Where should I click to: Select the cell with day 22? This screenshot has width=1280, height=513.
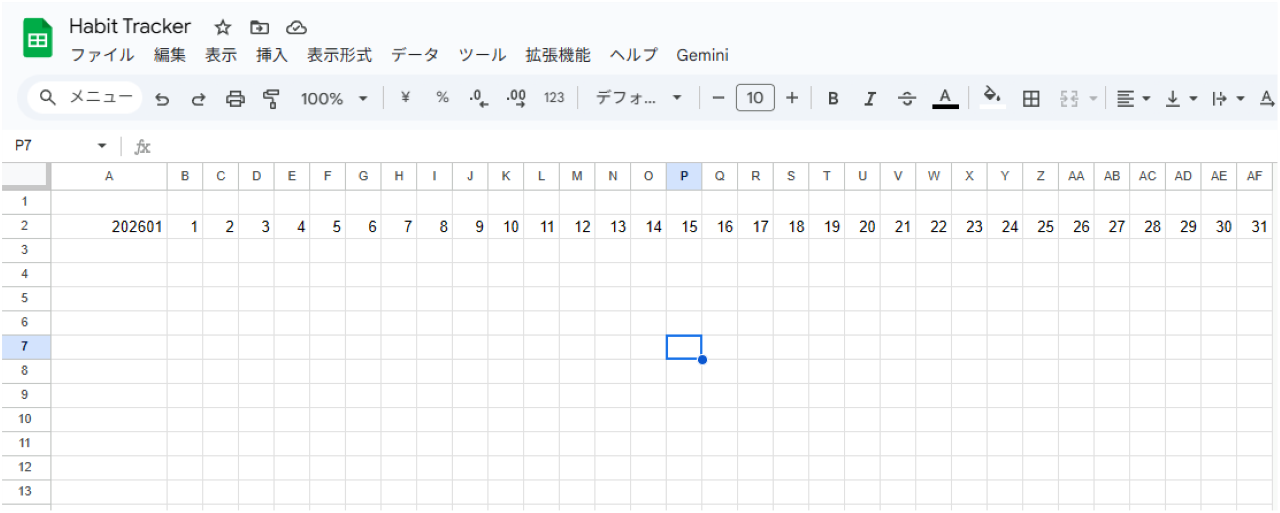tap(934, 227)
